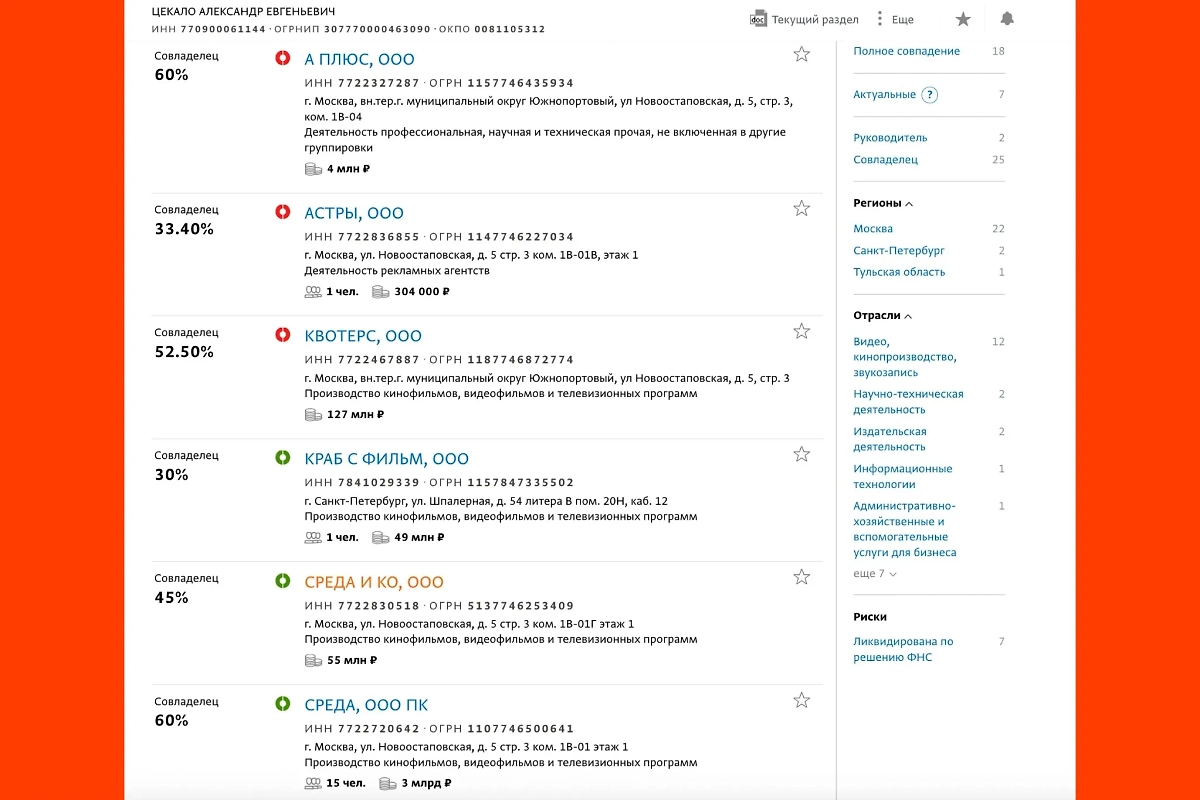Open the notifications bell icon

click(1006, 18)
